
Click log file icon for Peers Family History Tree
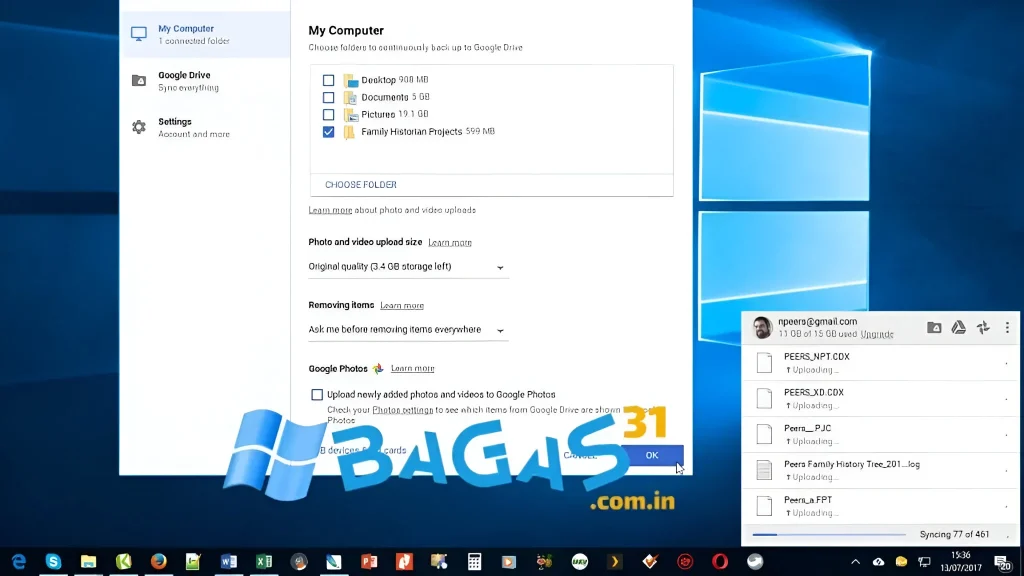click(x=764, y=470)
